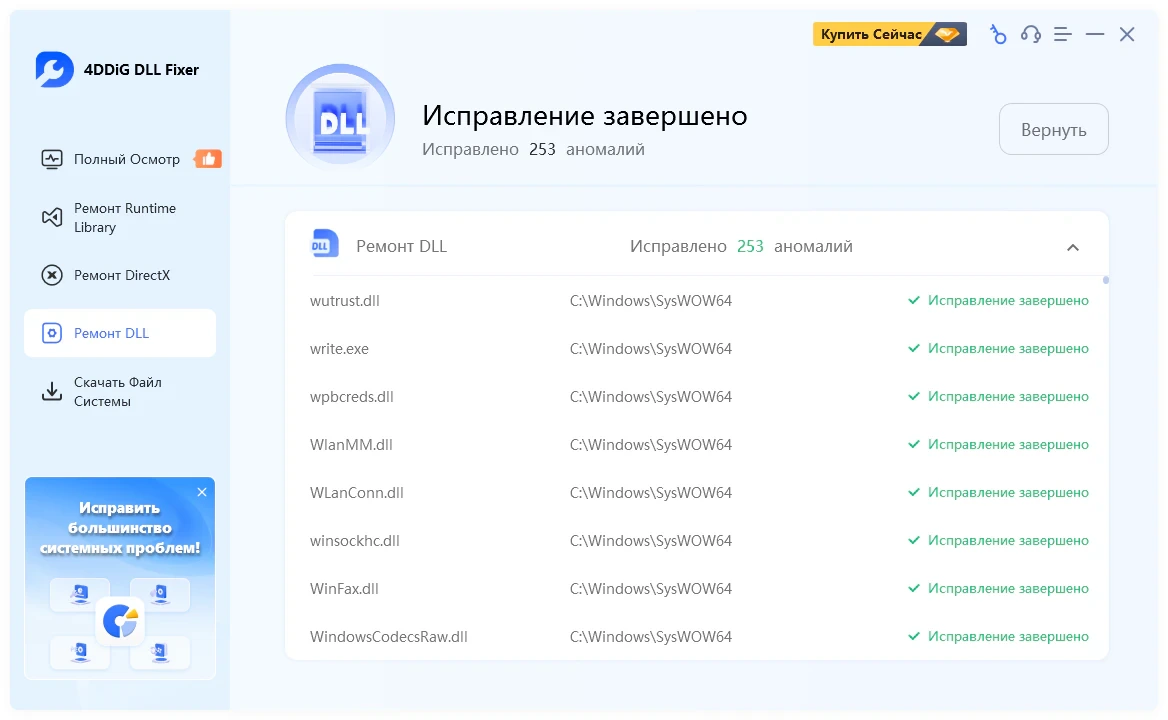Viewport: 1168px width, 720px height.
Task: Click the results list scrollbar thumb
Action: [x=1105, y=281]
